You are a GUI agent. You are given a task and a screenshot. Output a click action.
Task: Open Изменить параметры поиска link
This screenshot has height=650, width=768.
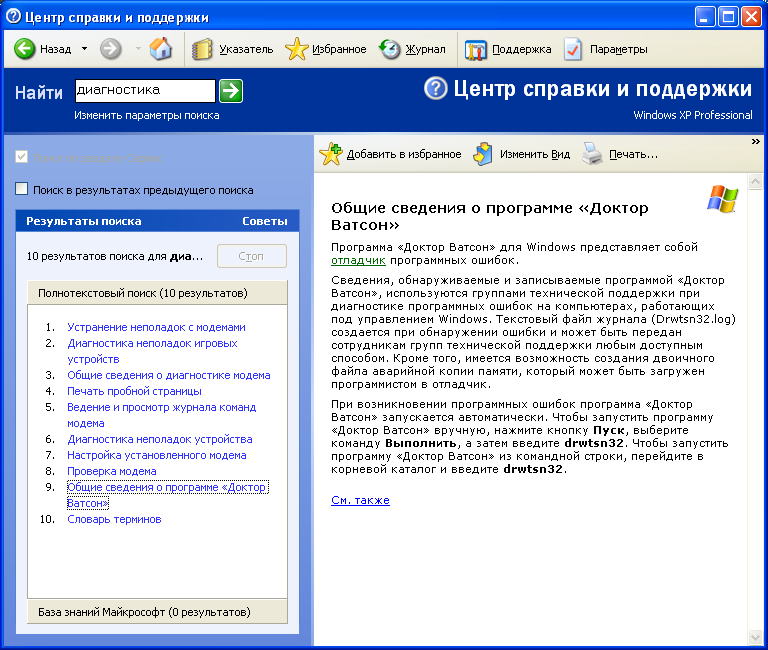click(146, 115)
